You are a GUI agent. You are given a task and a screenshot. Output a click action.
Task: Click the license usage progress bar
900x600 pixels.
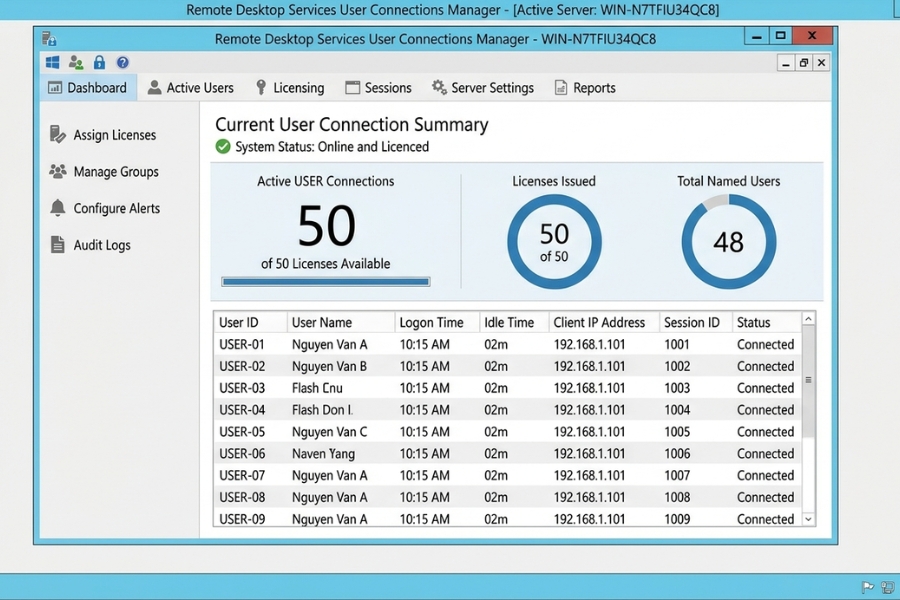325,281
